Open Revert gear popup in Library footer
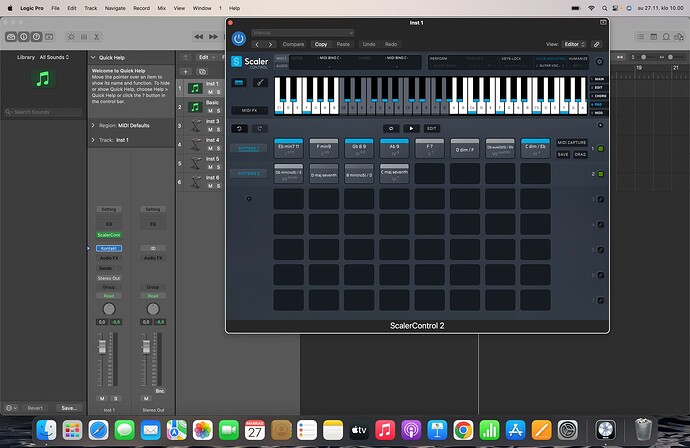 (11, 408)
